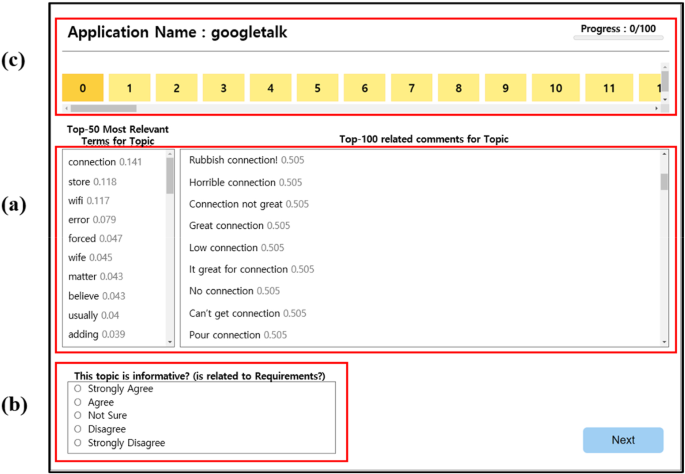Click the horizontal scrollbar thumb under topic tiles
Viewport: 685px width, 474px height.
tap(104, 108)
